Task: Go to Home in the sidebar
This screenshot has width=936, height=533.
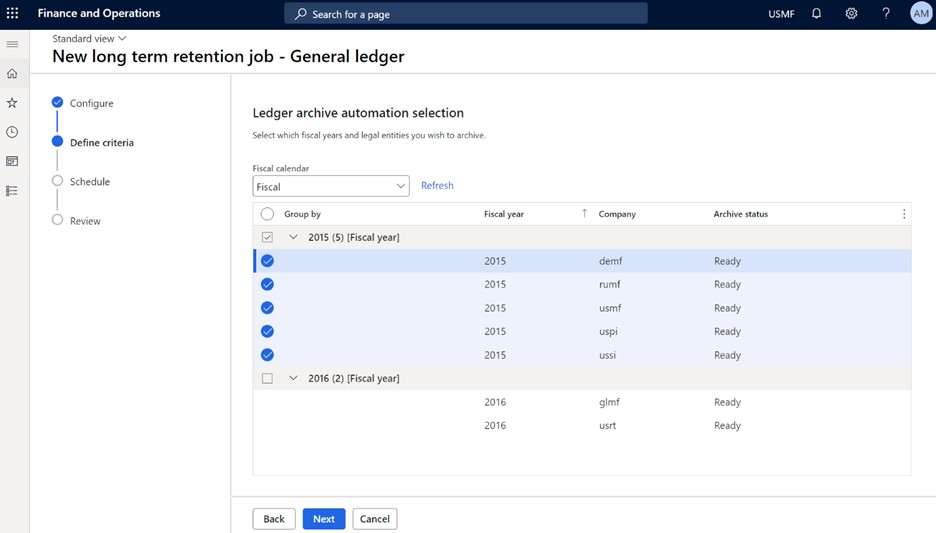Action: 12,74
